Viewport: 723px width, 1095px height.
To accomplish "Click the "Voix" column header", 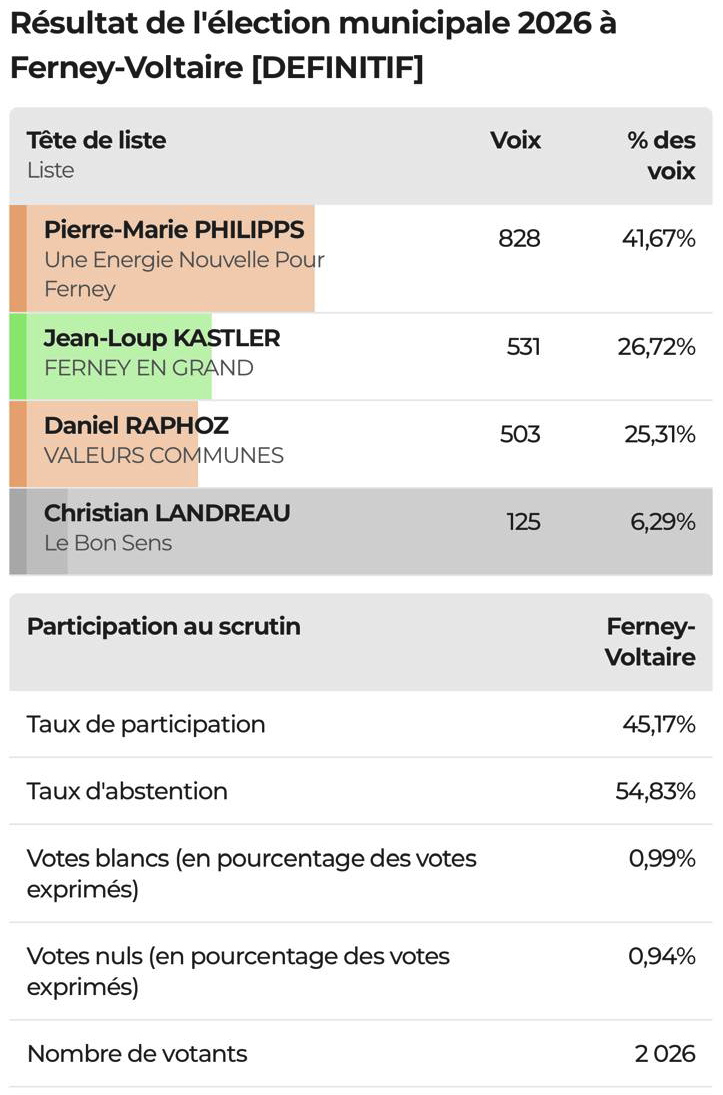I will pyautogui.click(x=515, y=141).
